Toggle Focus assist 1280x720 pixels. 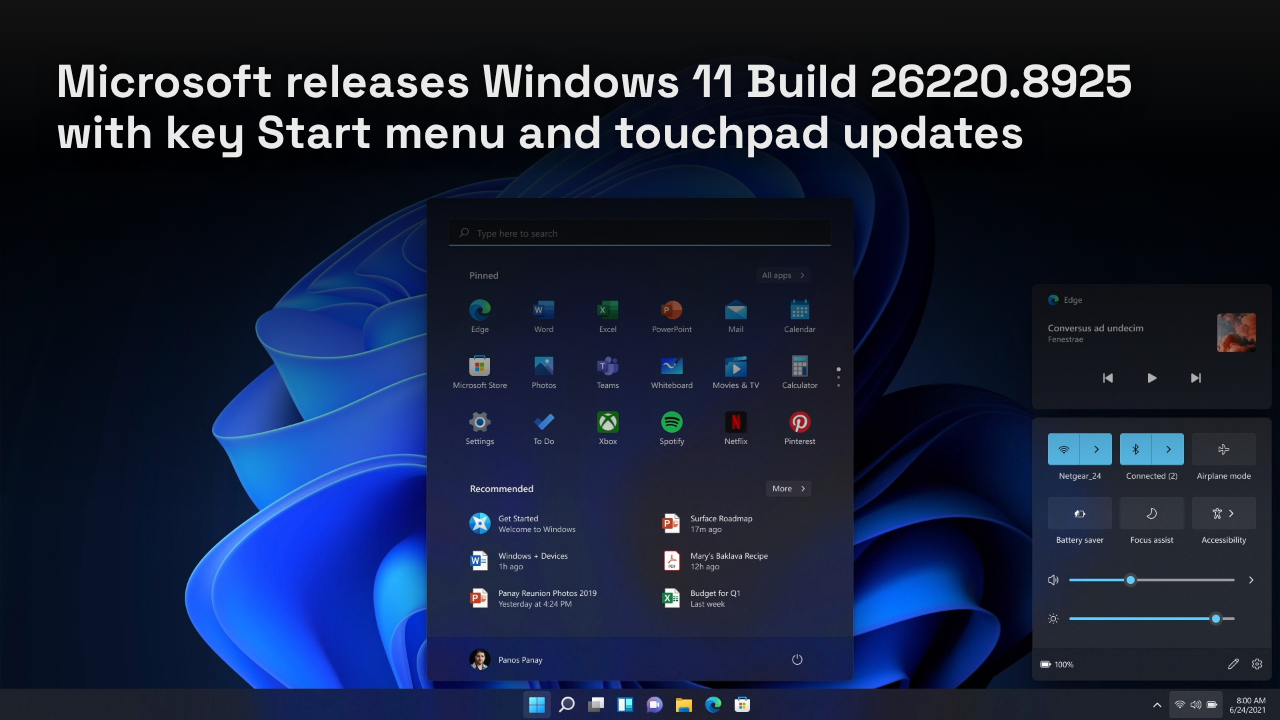click(1152, 513)
